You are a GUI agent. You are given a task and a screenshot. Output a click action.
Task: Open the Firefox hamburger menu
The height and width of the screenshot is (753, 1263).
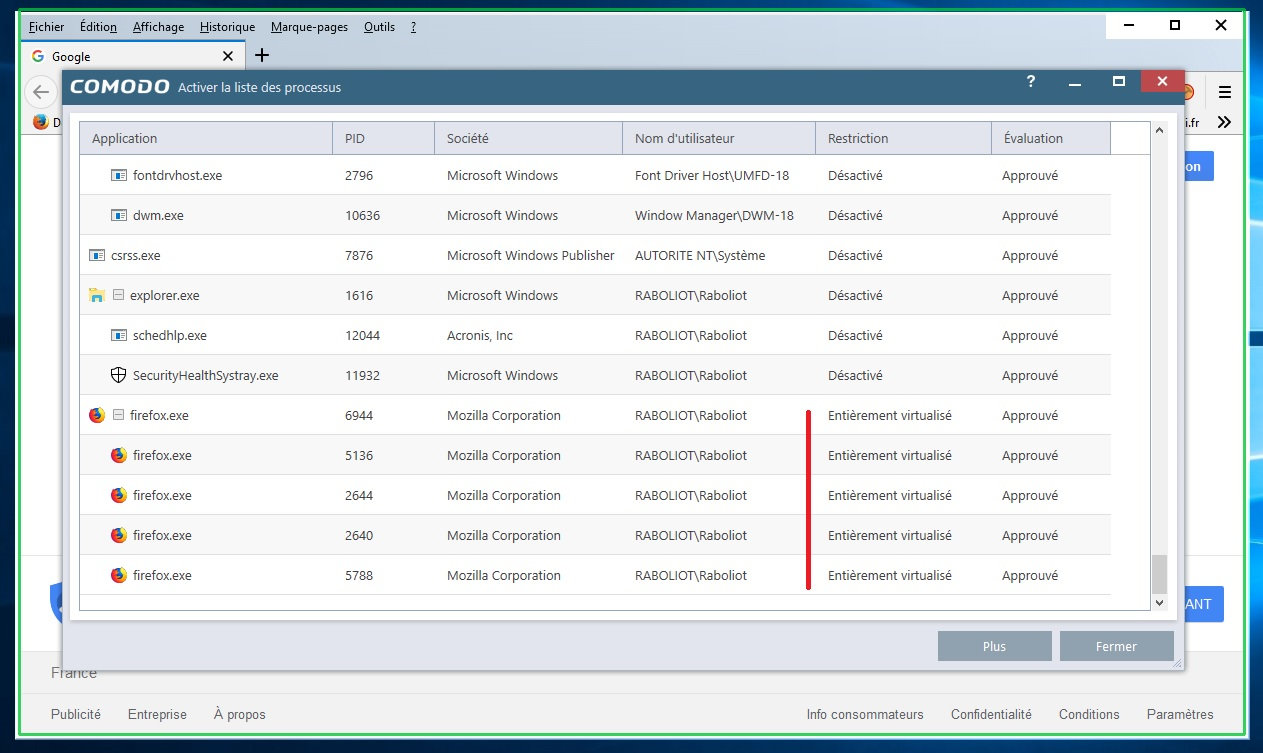[x=1225, y=93]
